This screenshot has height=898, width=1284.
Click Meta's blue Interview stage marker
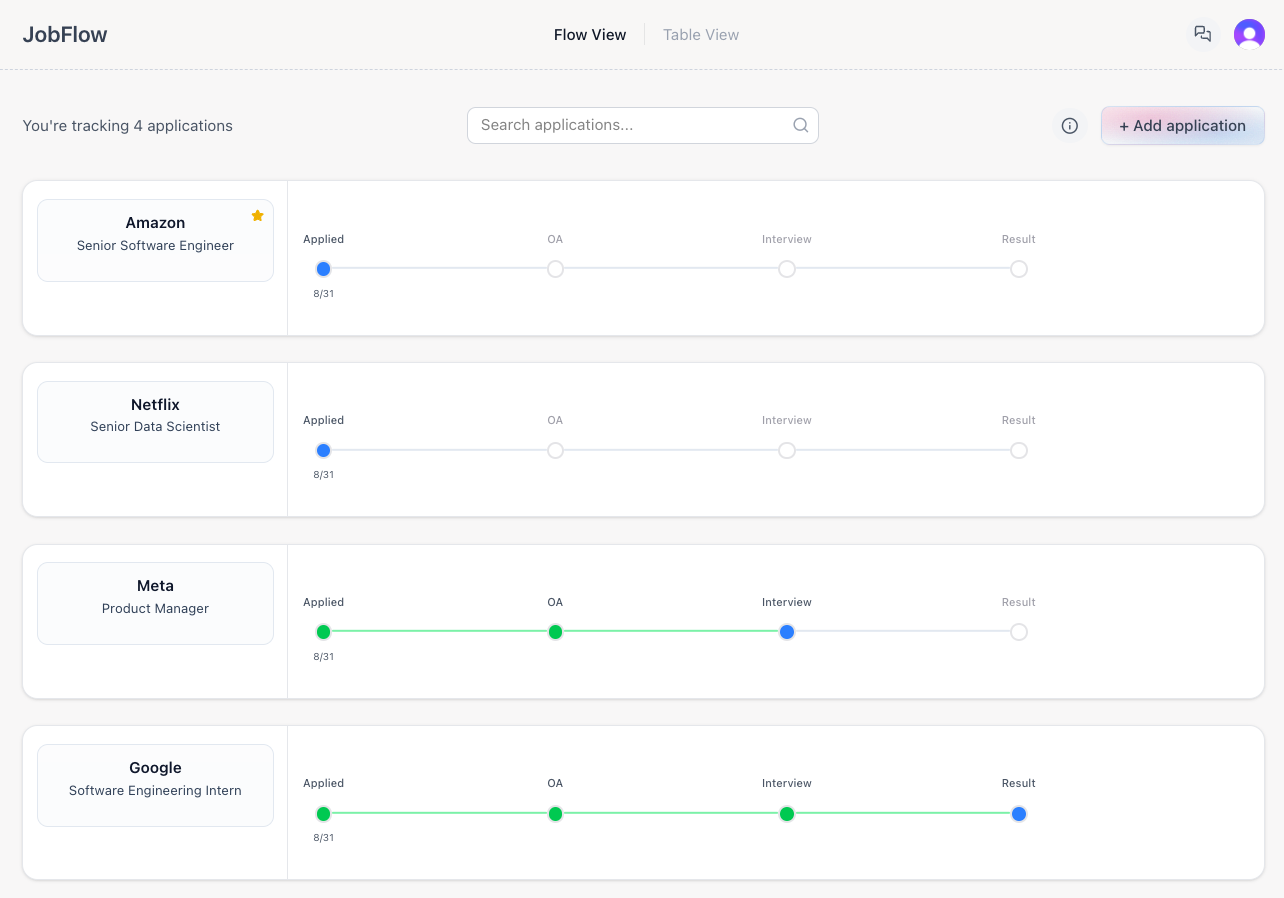[x=787, y=632]
